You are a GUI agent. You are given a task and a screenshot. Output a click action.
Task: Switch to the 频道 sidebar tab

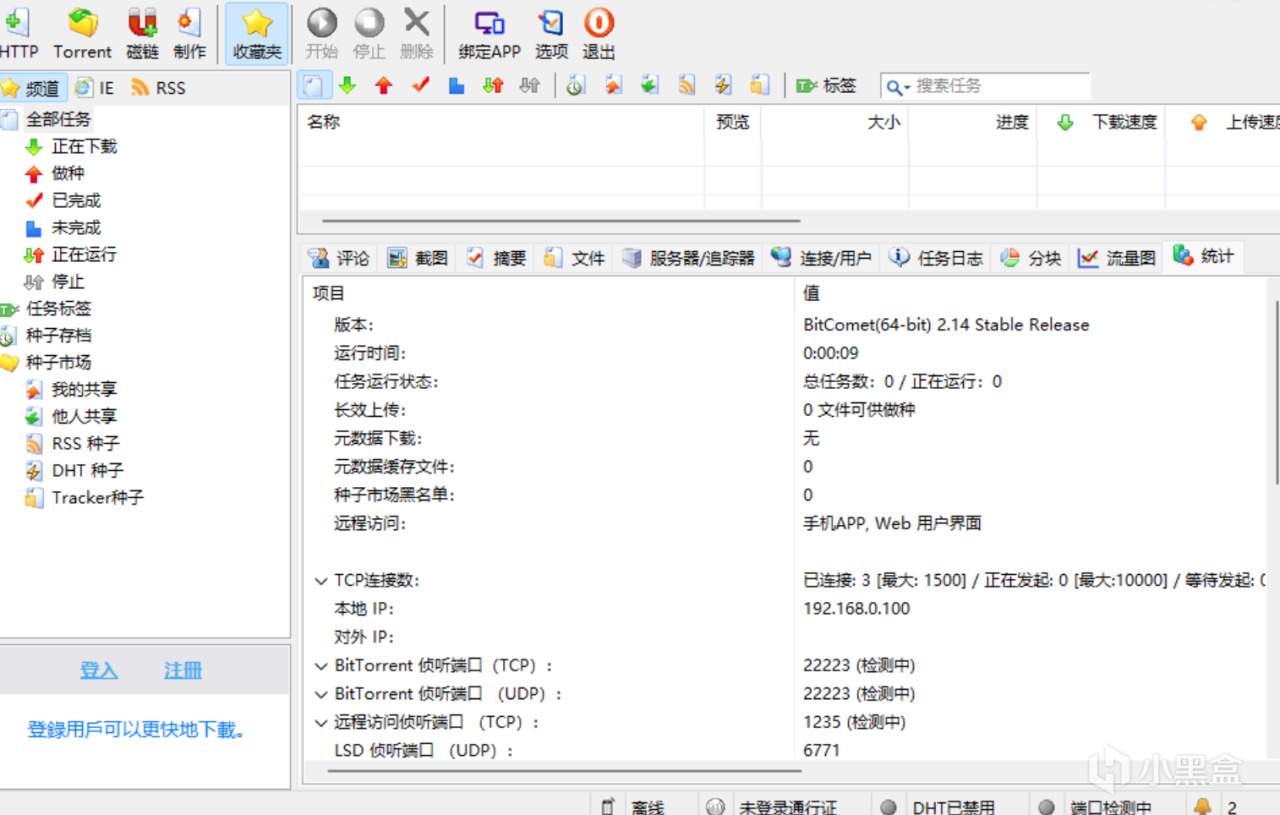point(33,88)
